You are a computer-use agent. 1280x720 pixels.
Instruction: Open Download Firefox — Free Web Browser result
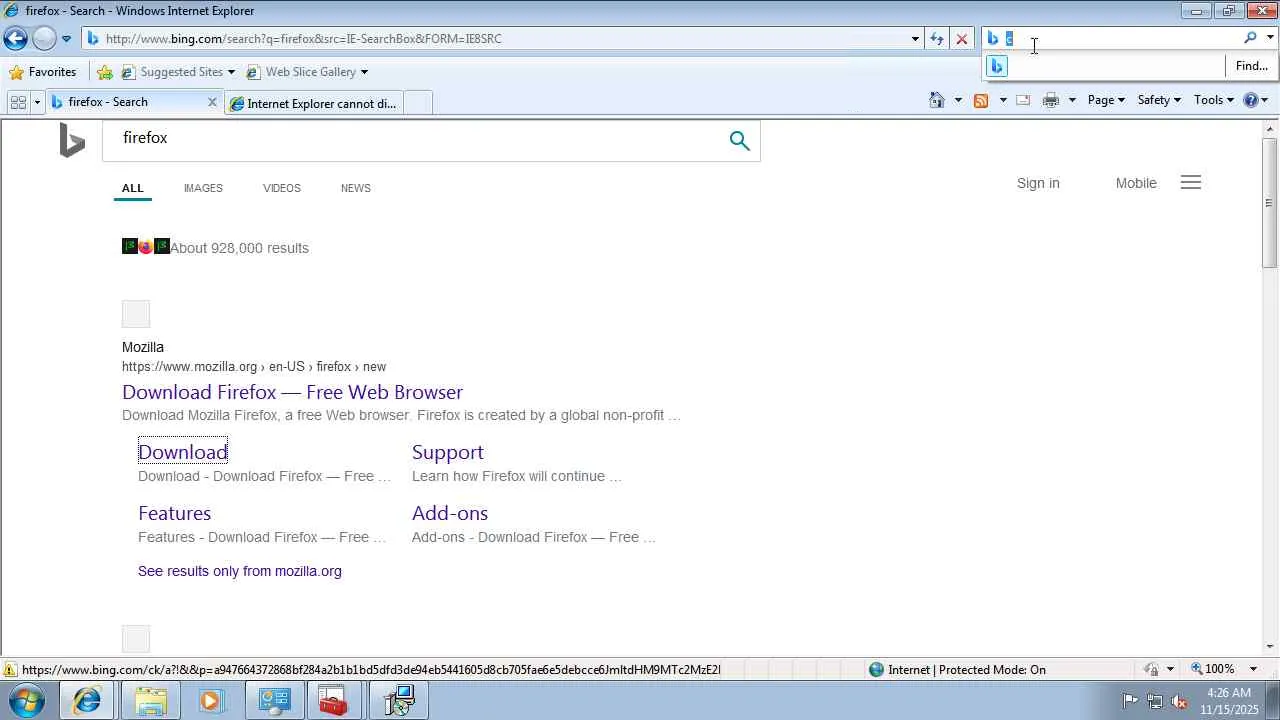(x=293, y=392)
